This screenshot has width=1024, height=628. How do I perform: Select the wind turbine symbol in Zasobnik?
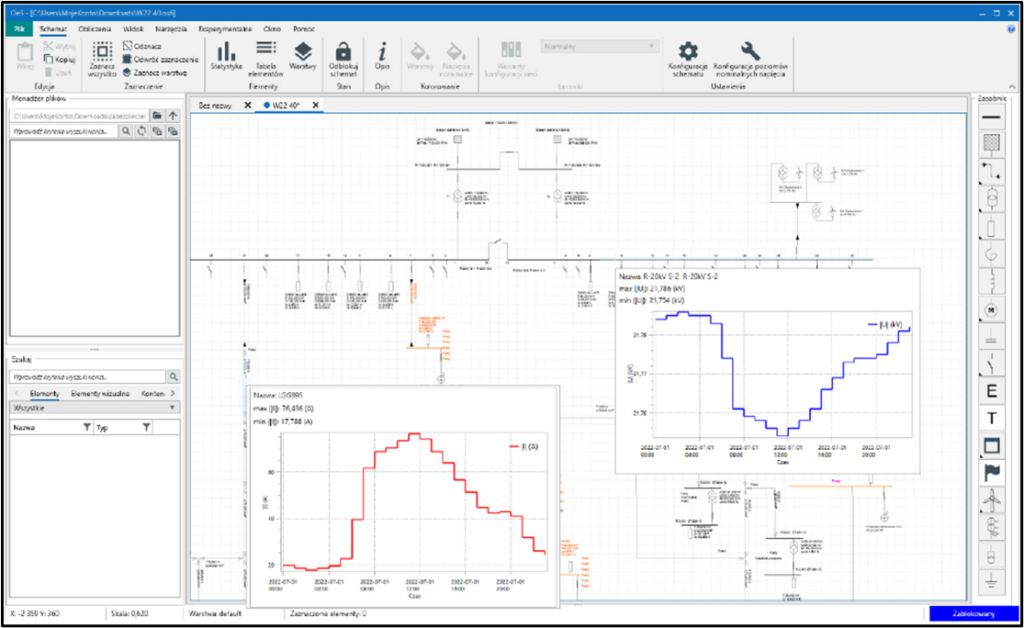pyautogui.click(x=991, y=501)
